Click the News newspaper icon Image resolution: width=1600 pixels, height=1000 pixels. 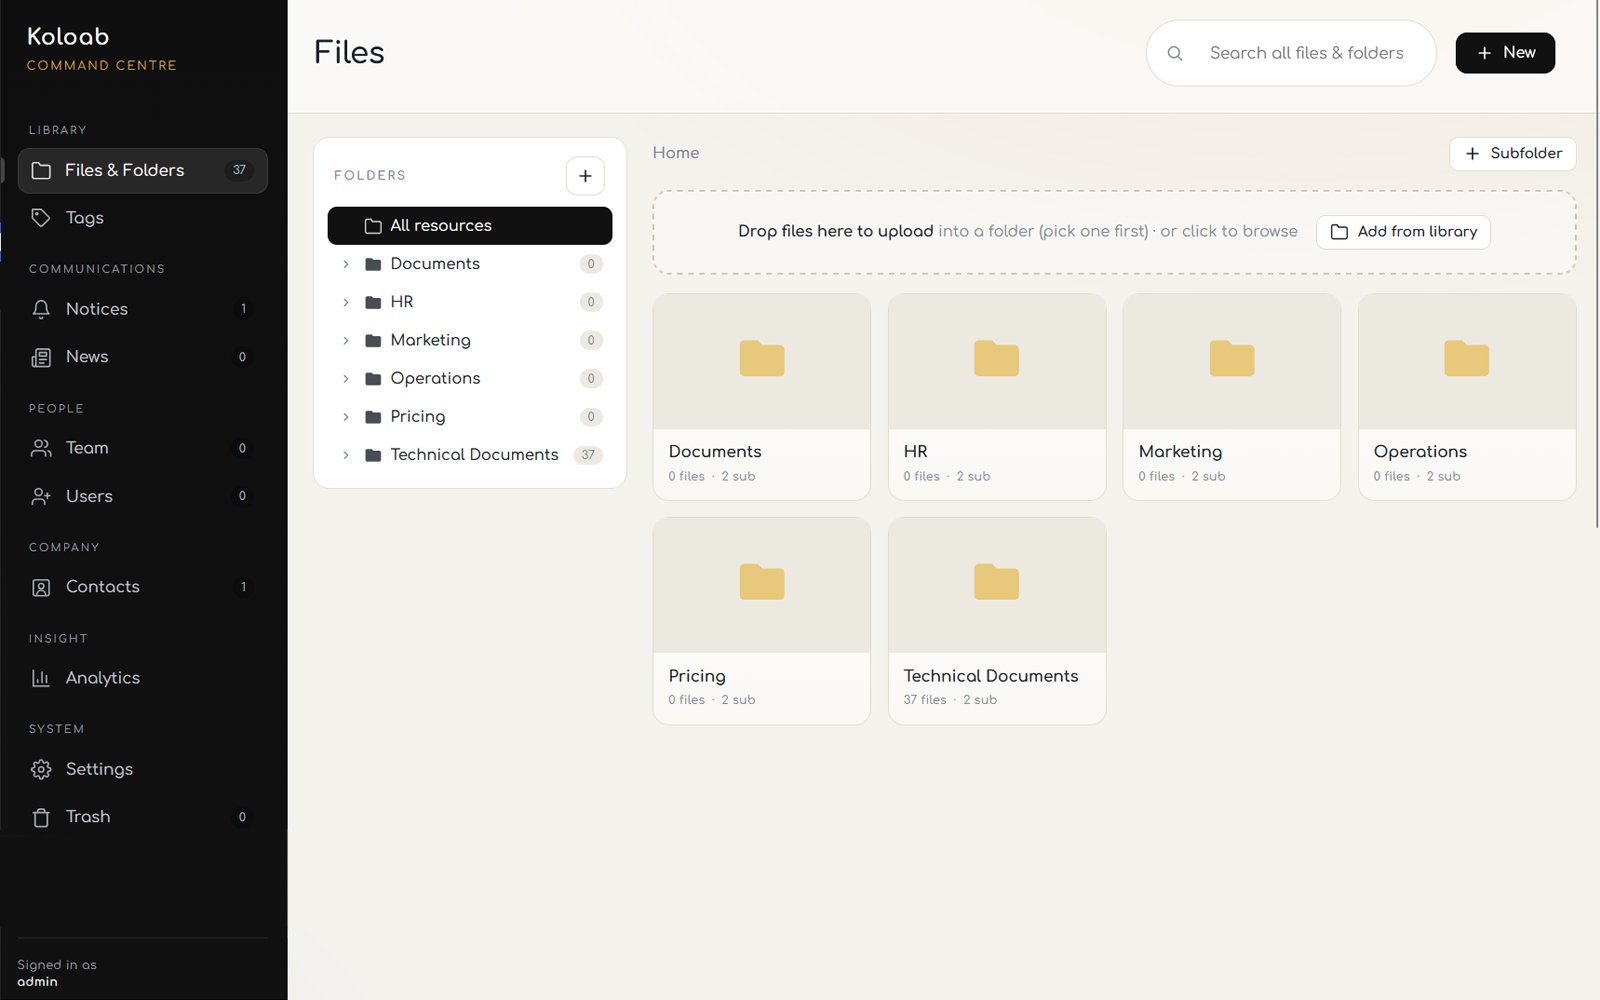tap(41, 357)
